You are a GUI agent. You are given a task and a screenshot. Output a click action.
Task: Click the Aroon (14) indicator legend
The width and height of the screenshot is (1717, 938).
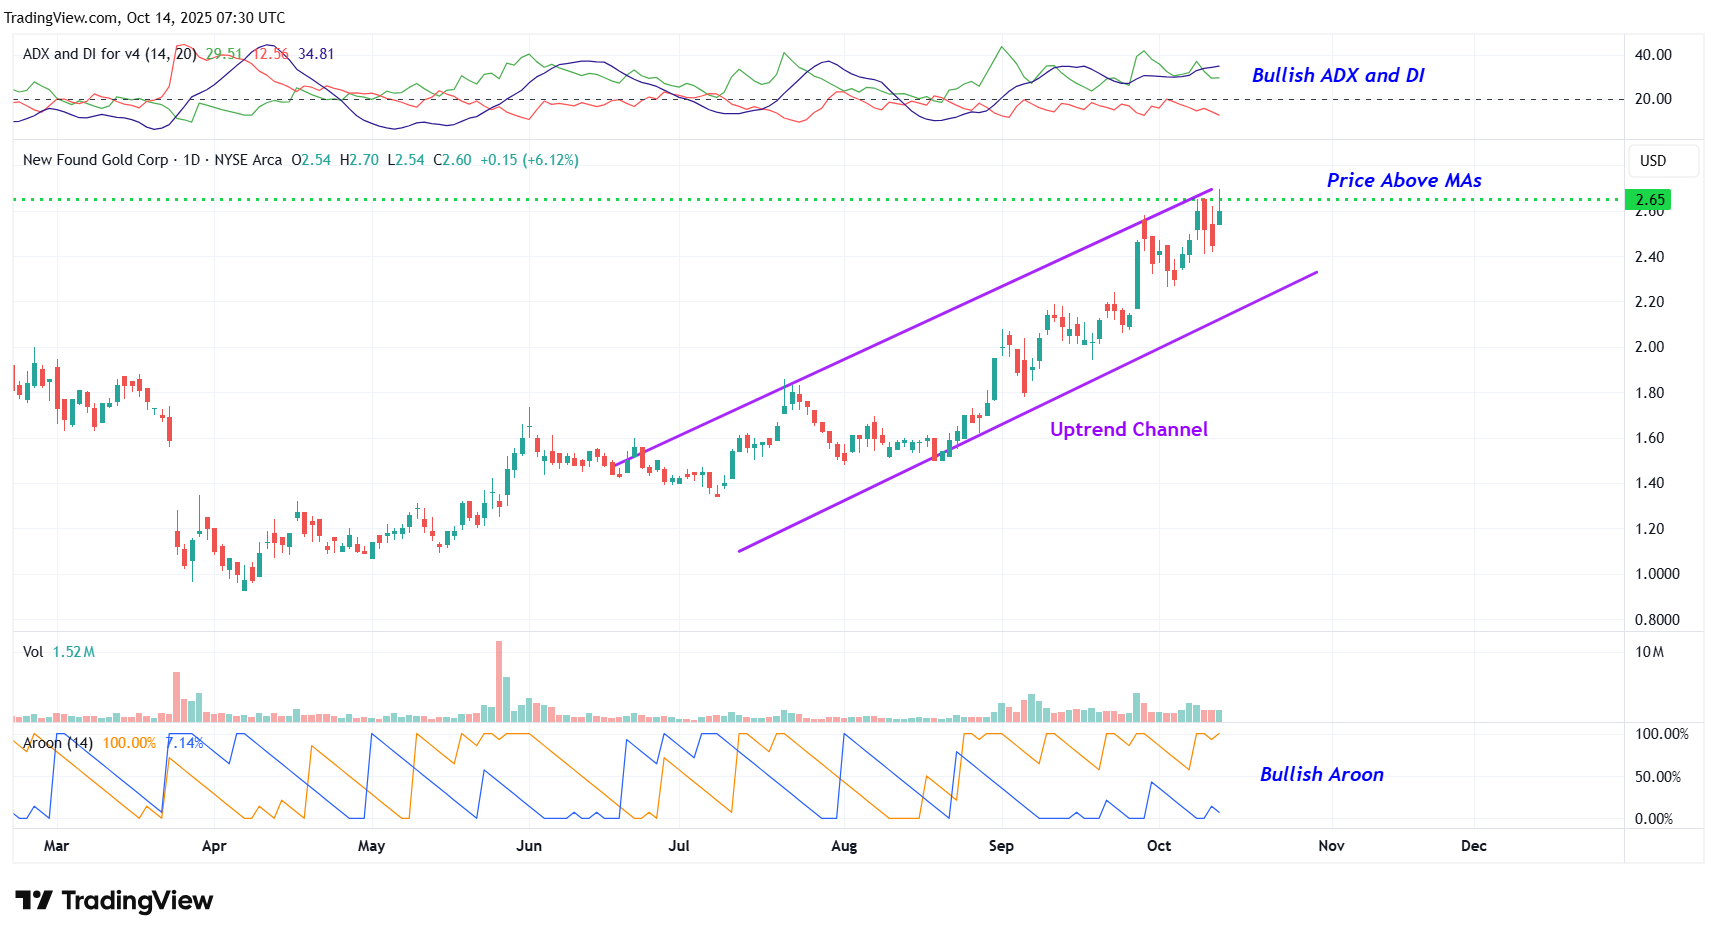click(x=58, y=743)
